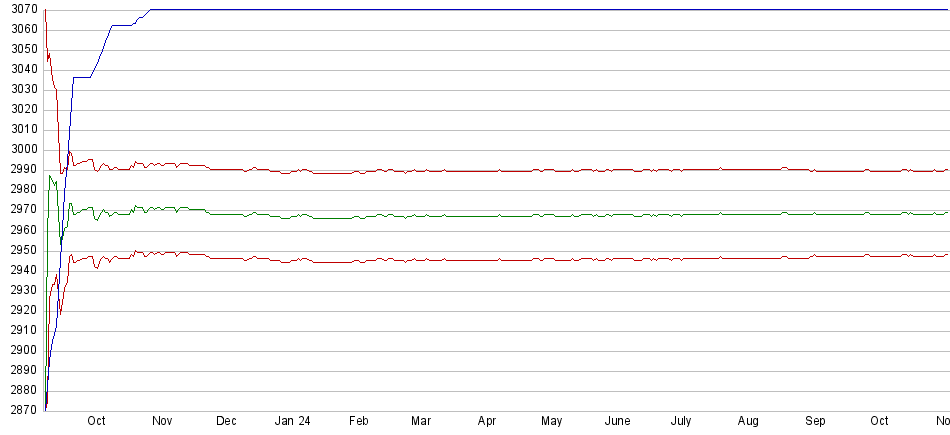Image resolution: width=950 pixels, height=435 pixels.
Task: Click the lowest red line above Mar
Action: [x=421, y=260]
